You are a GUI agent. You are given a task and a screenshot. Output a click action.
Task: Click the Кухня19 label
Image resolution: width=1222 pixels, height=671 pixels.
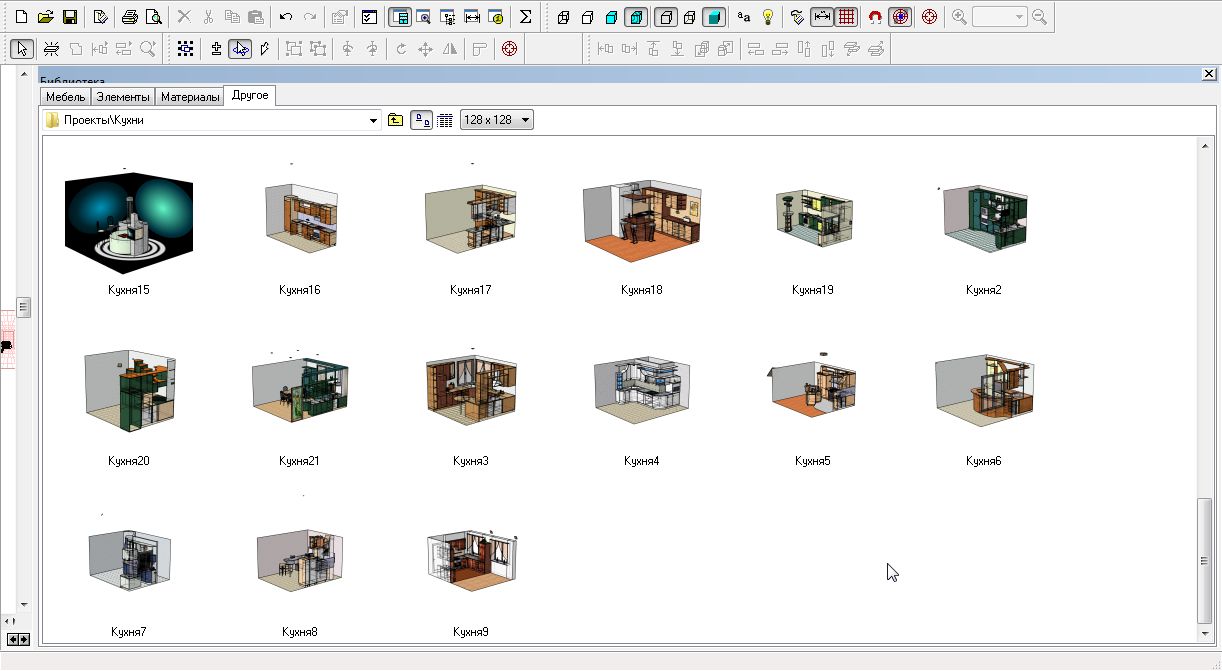[x=813, y=290]
